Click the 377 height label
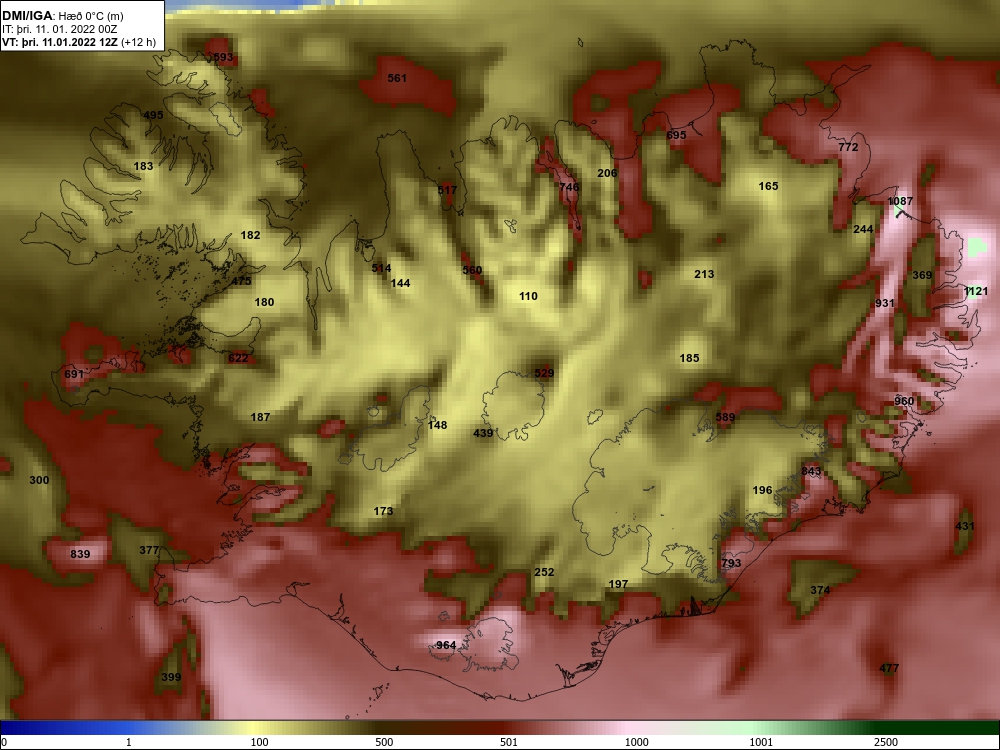Screen dimensions: 1000x750 [x=149, y=550]
